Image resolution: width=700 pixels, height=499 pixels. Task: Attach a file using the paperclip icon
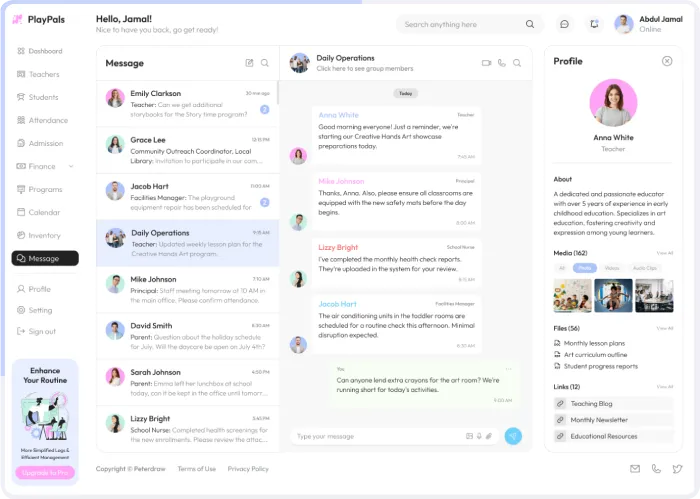489,436
